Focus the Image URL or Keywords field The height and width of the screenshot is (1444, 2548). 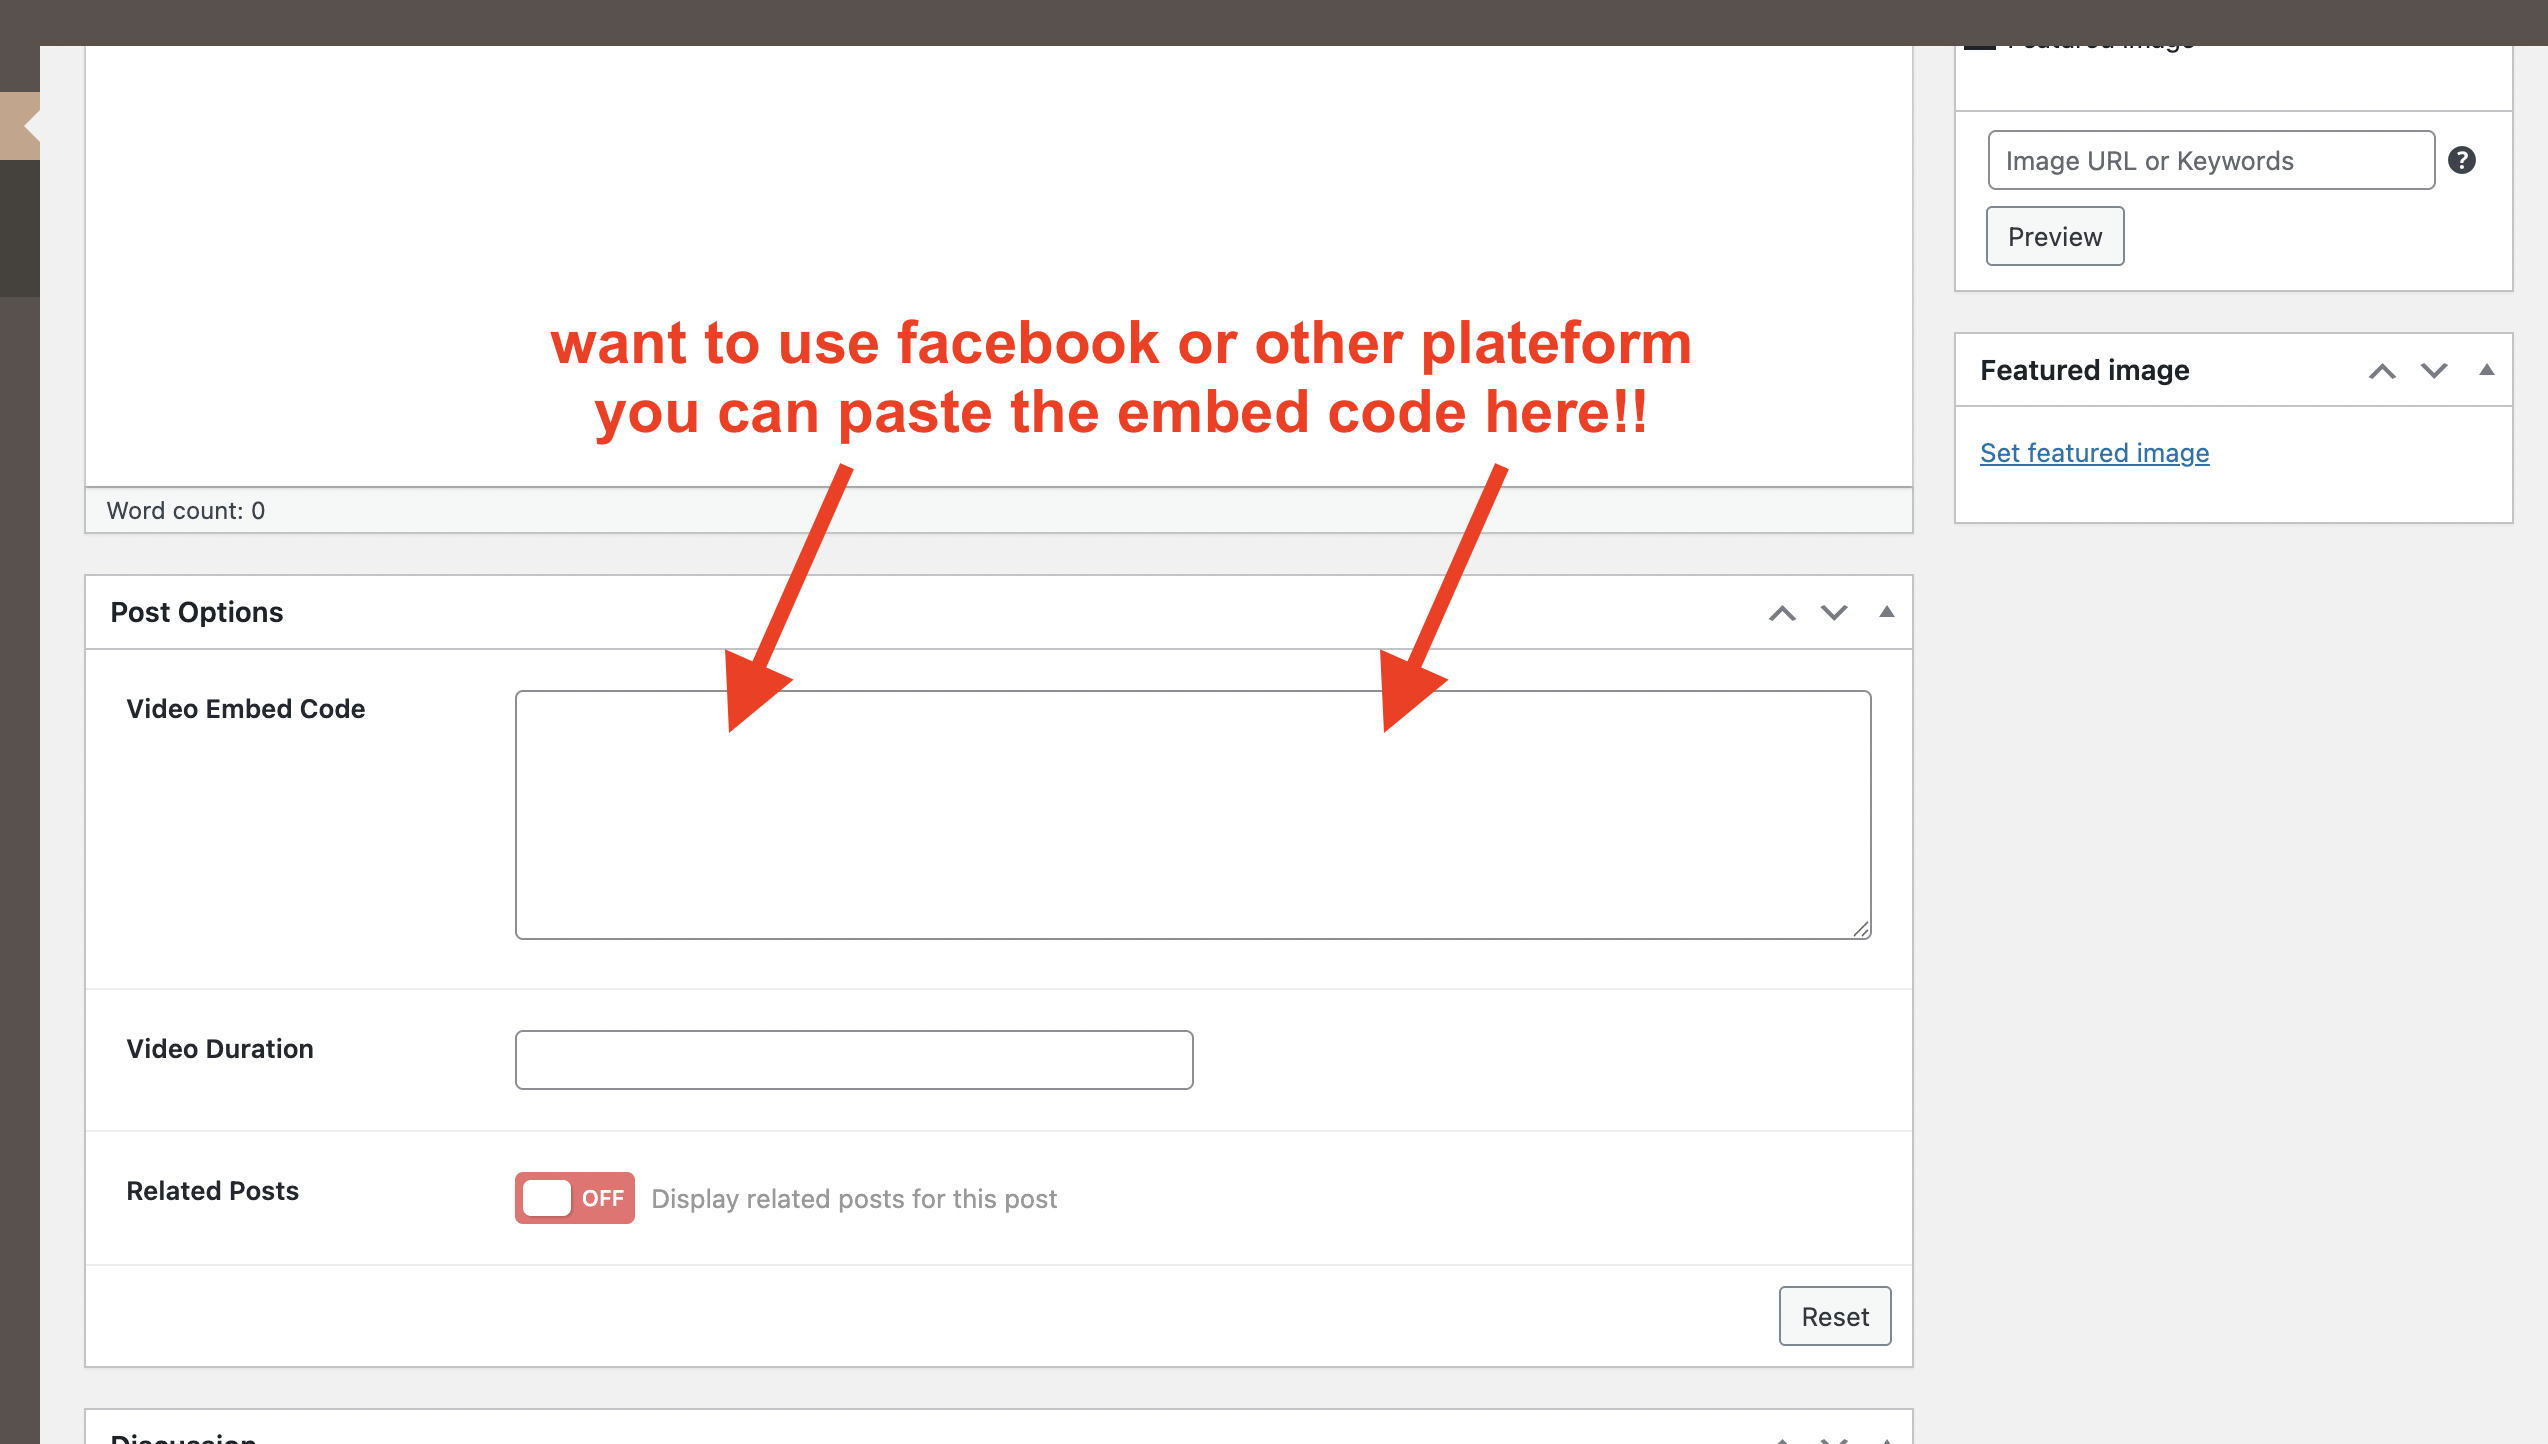point(2210,160)
